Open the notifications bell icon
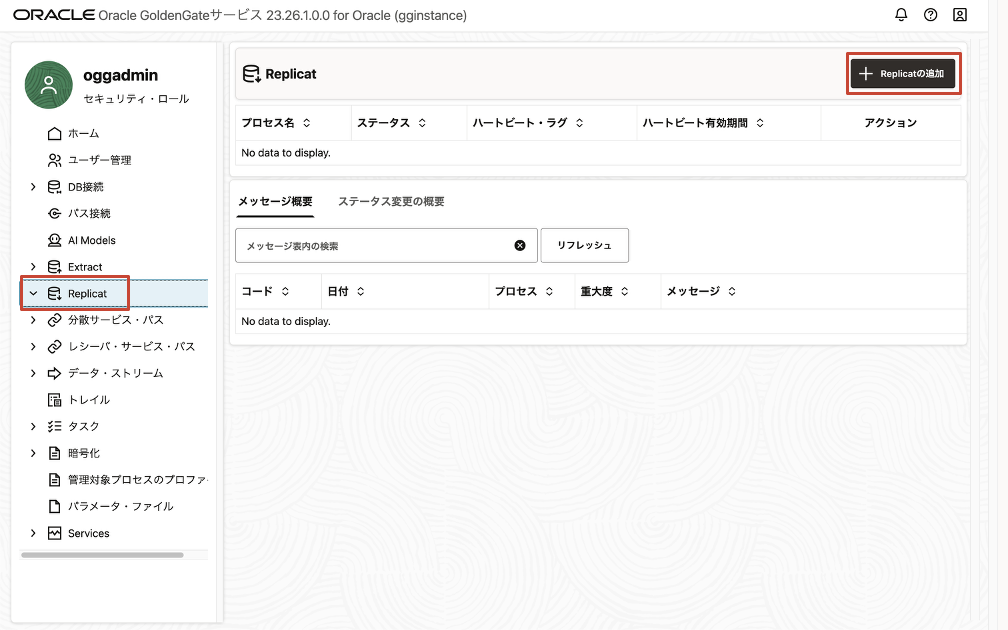1008x630 pixels. pos(901,15)
